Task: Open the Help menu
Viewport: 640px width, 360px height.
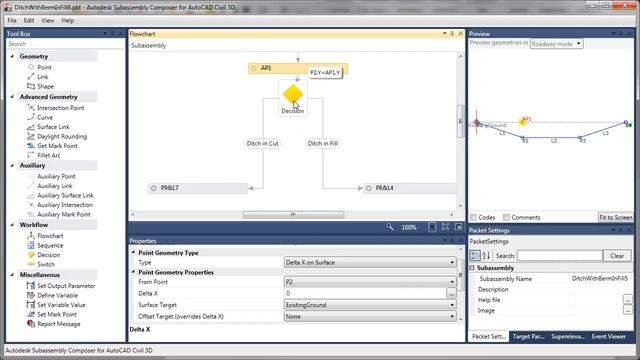Action: pos(68,20)
